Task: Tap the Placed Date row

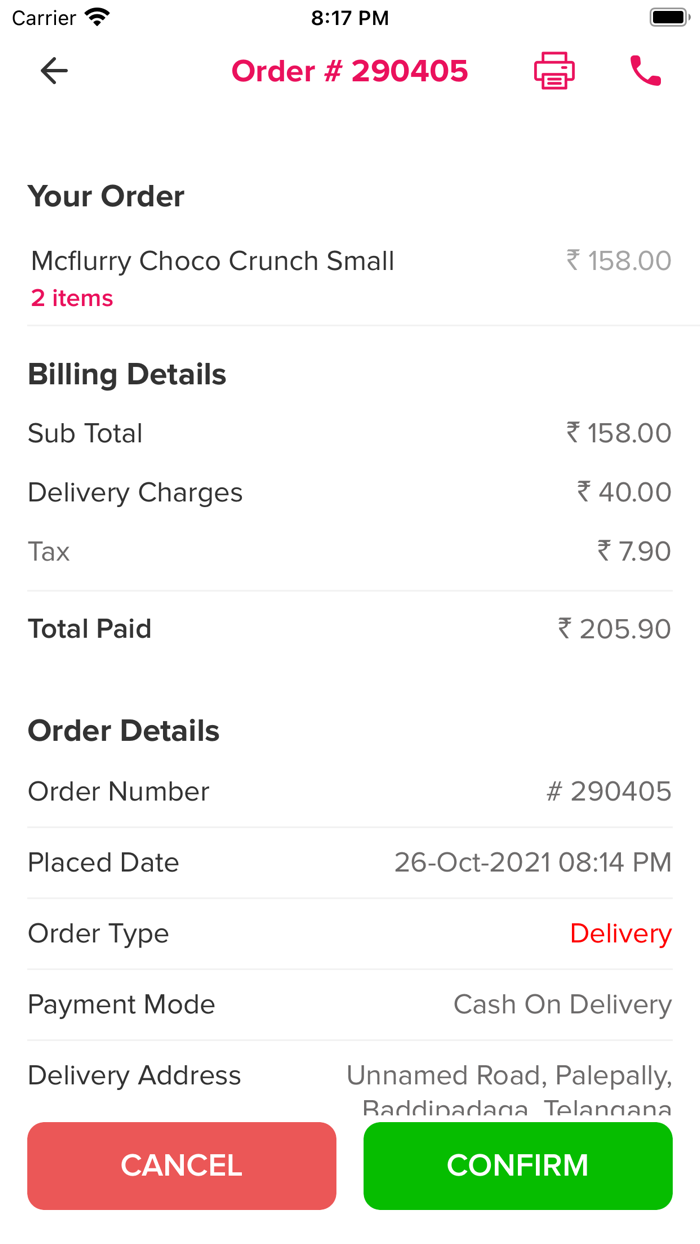Action: pyautogui.click(x=349, y=862)
